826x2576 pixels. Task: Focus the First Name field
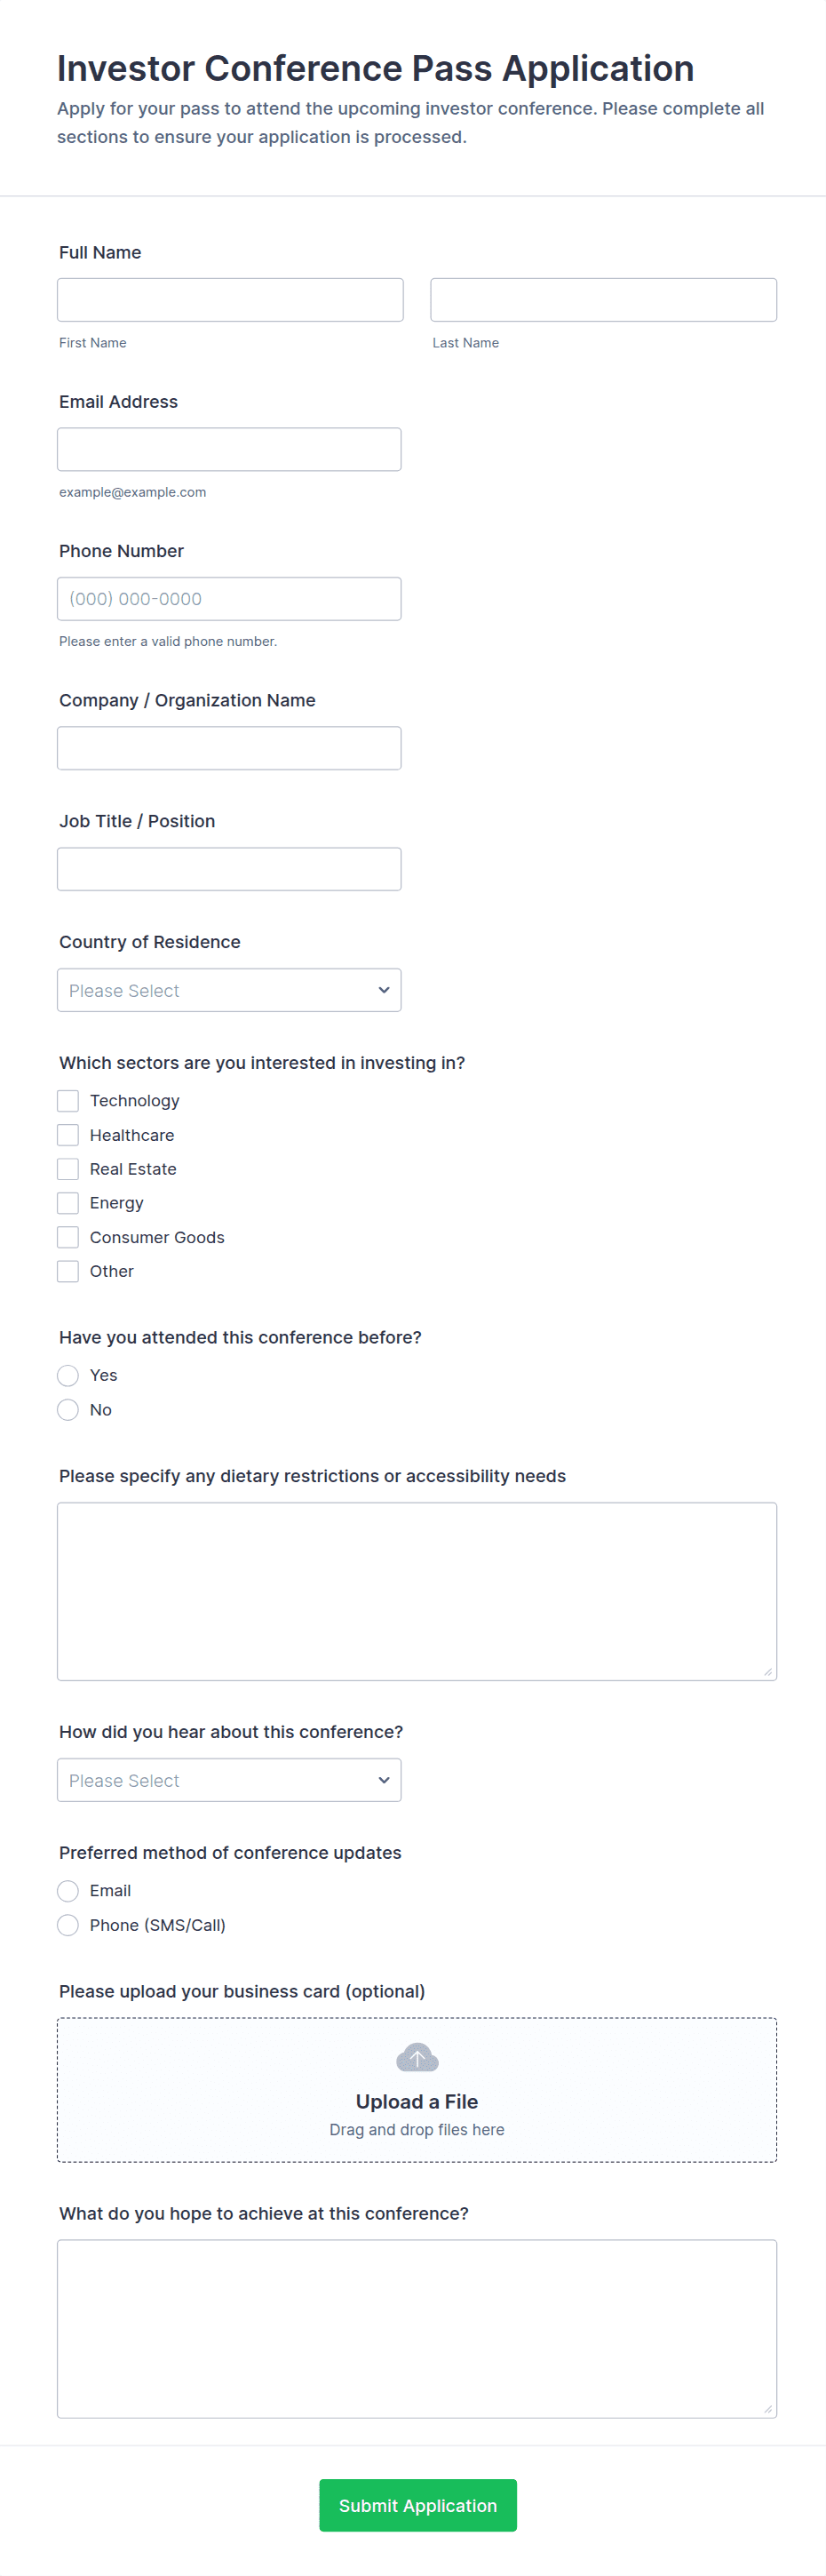[x=230, y=300]
